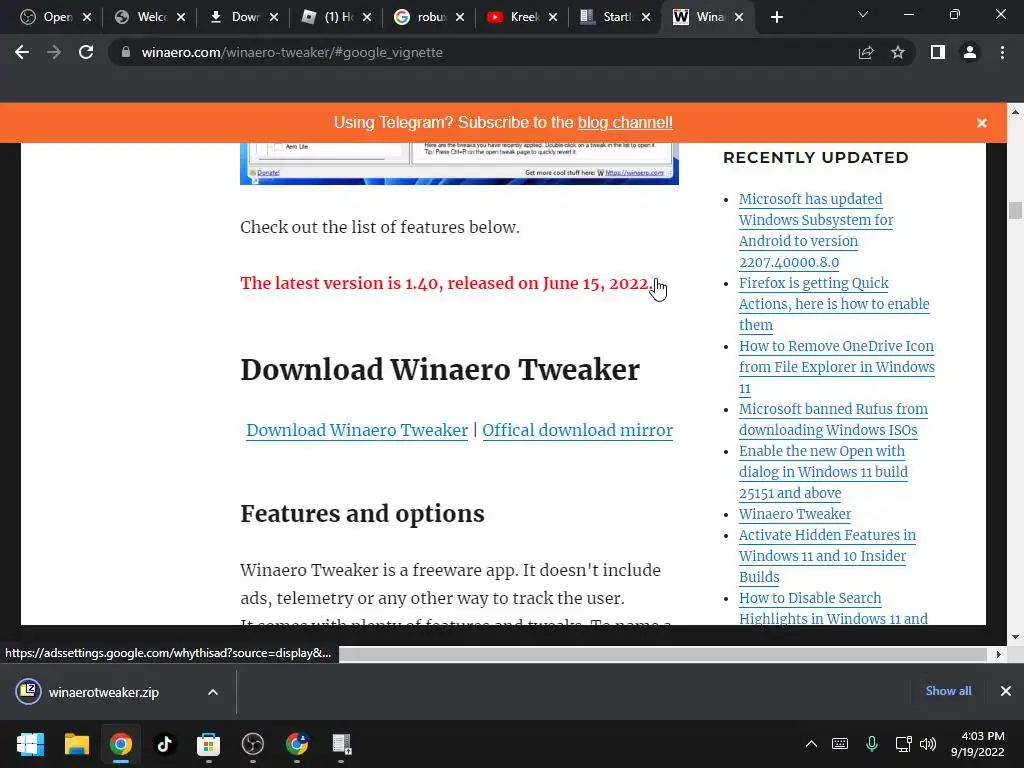Open Winaero Tweaker sidebar link
The image size is (1024, 768).
pos(795,514)
